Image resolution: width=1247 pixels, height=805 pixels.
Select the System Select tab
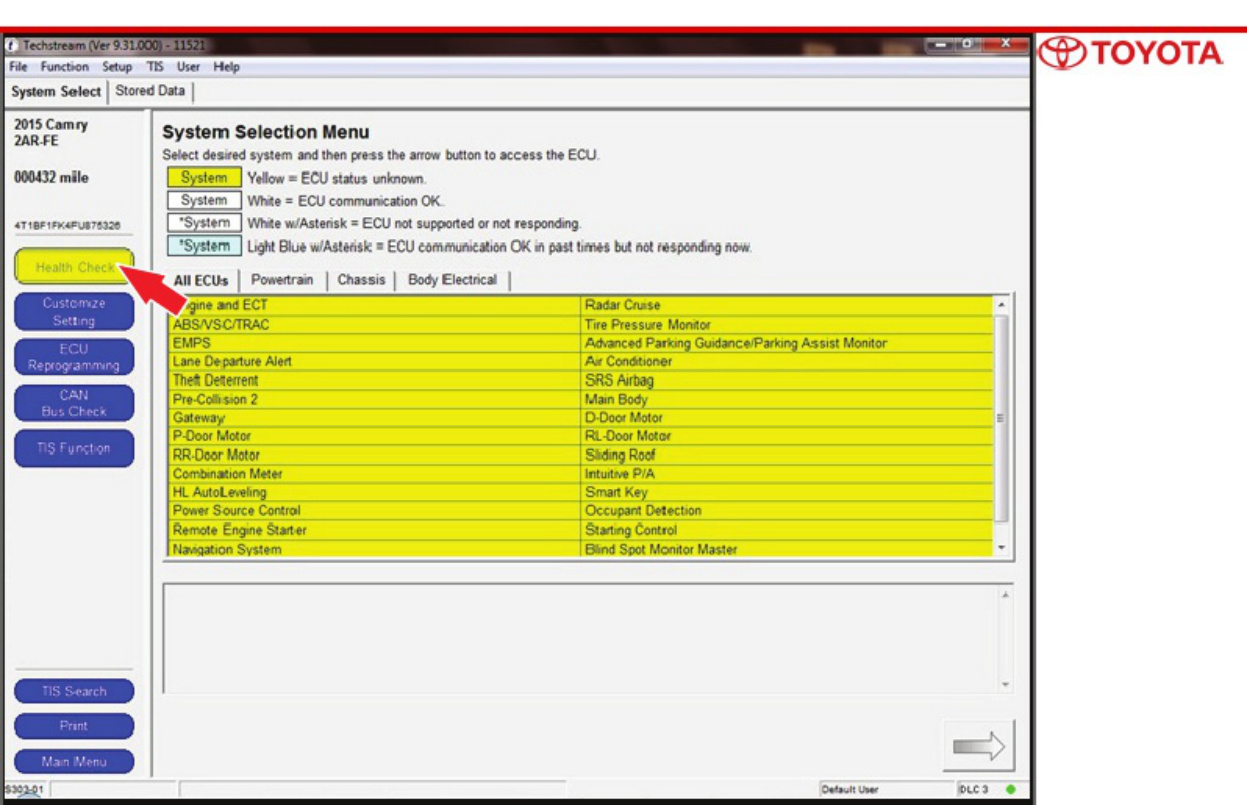[56, 91]
